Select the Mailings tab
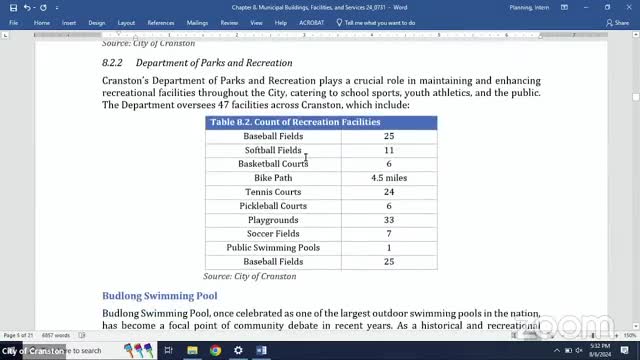This screenshot has height=360, width=640. (x=197, y=23)
